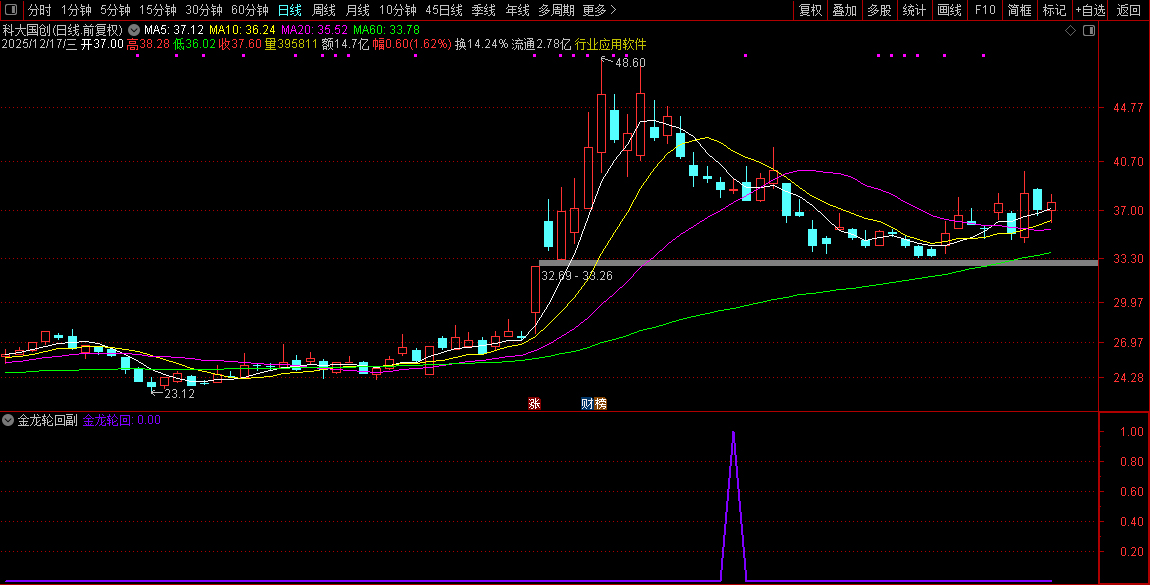Open the 财 info marker on the chart

[x=587, y=404]
